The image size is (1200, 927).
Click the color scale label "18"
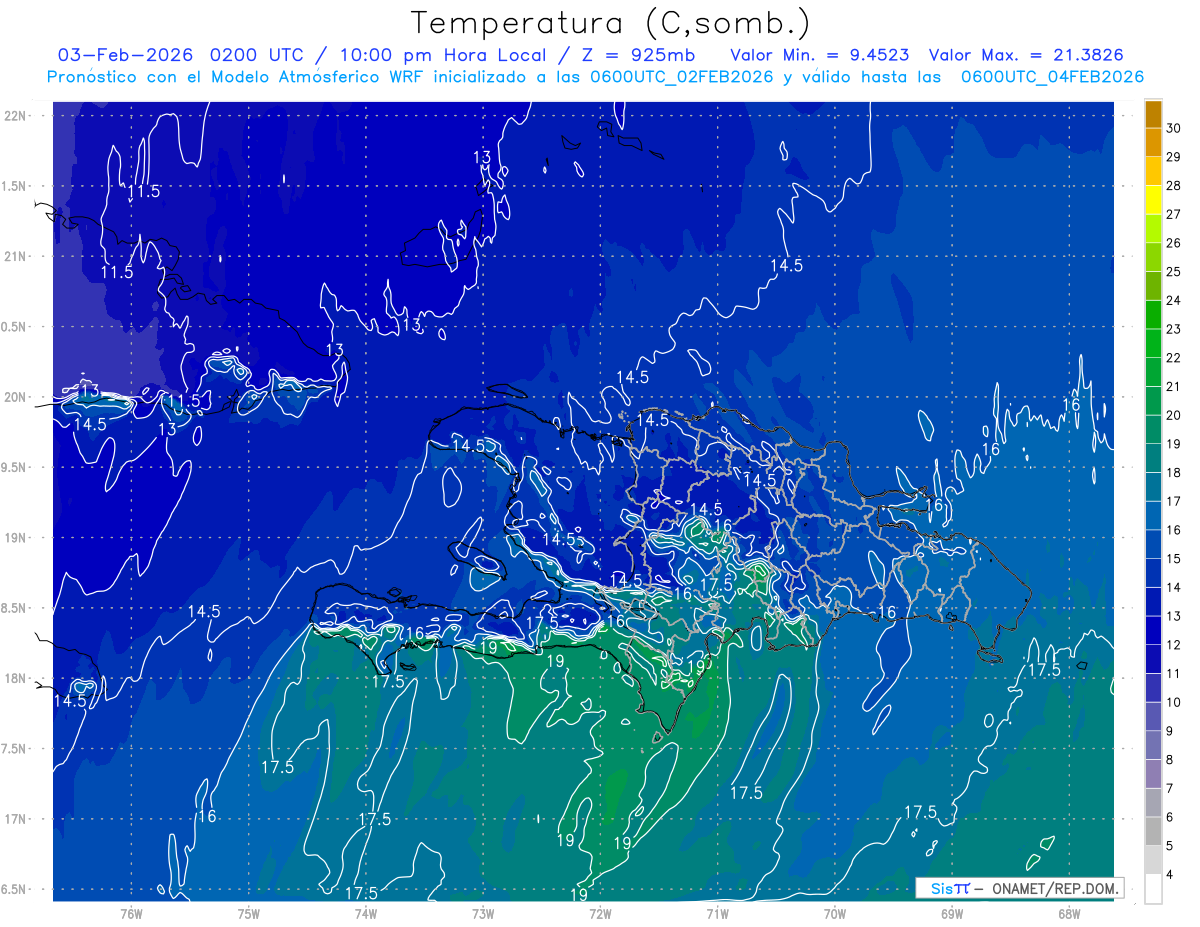(x=1175, y=473)
